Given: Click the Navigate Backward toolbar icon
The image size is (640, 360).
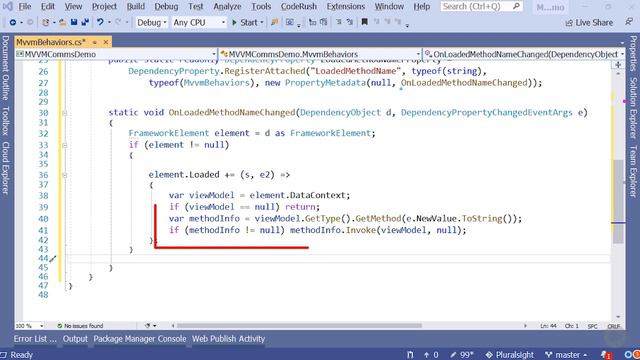Looking at the screenshot, I should click(x=13, y=22).
